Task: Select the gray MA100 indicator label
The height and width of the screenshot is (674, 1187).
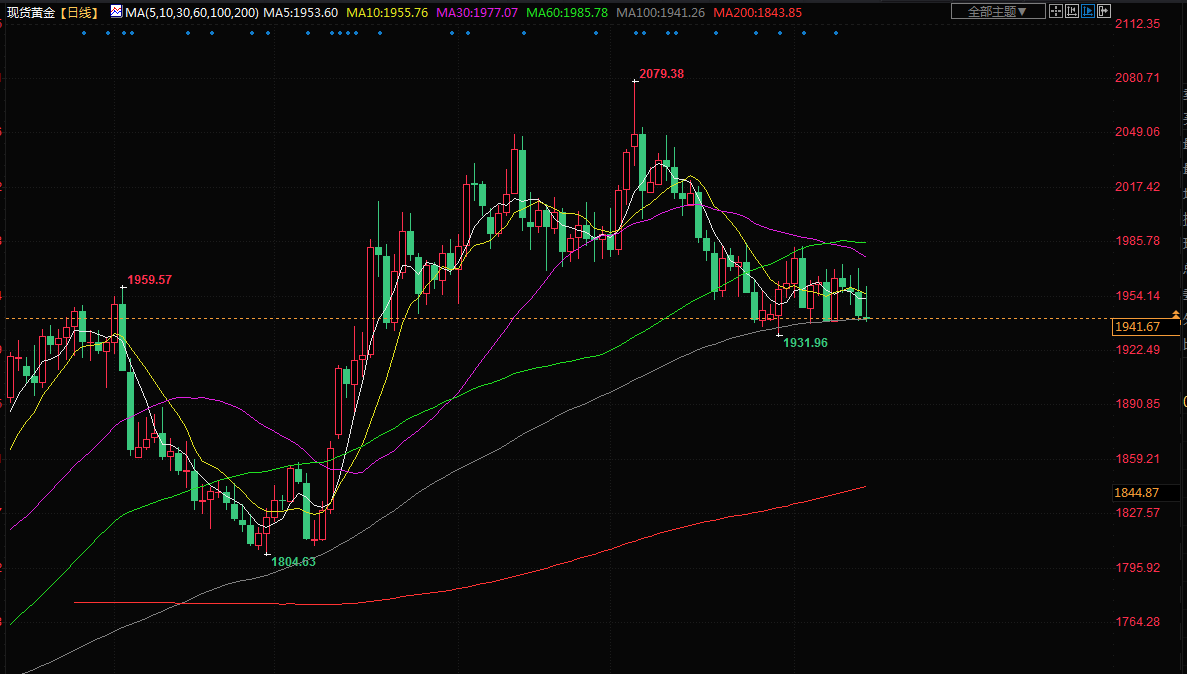Action: (x=662, y=12)
